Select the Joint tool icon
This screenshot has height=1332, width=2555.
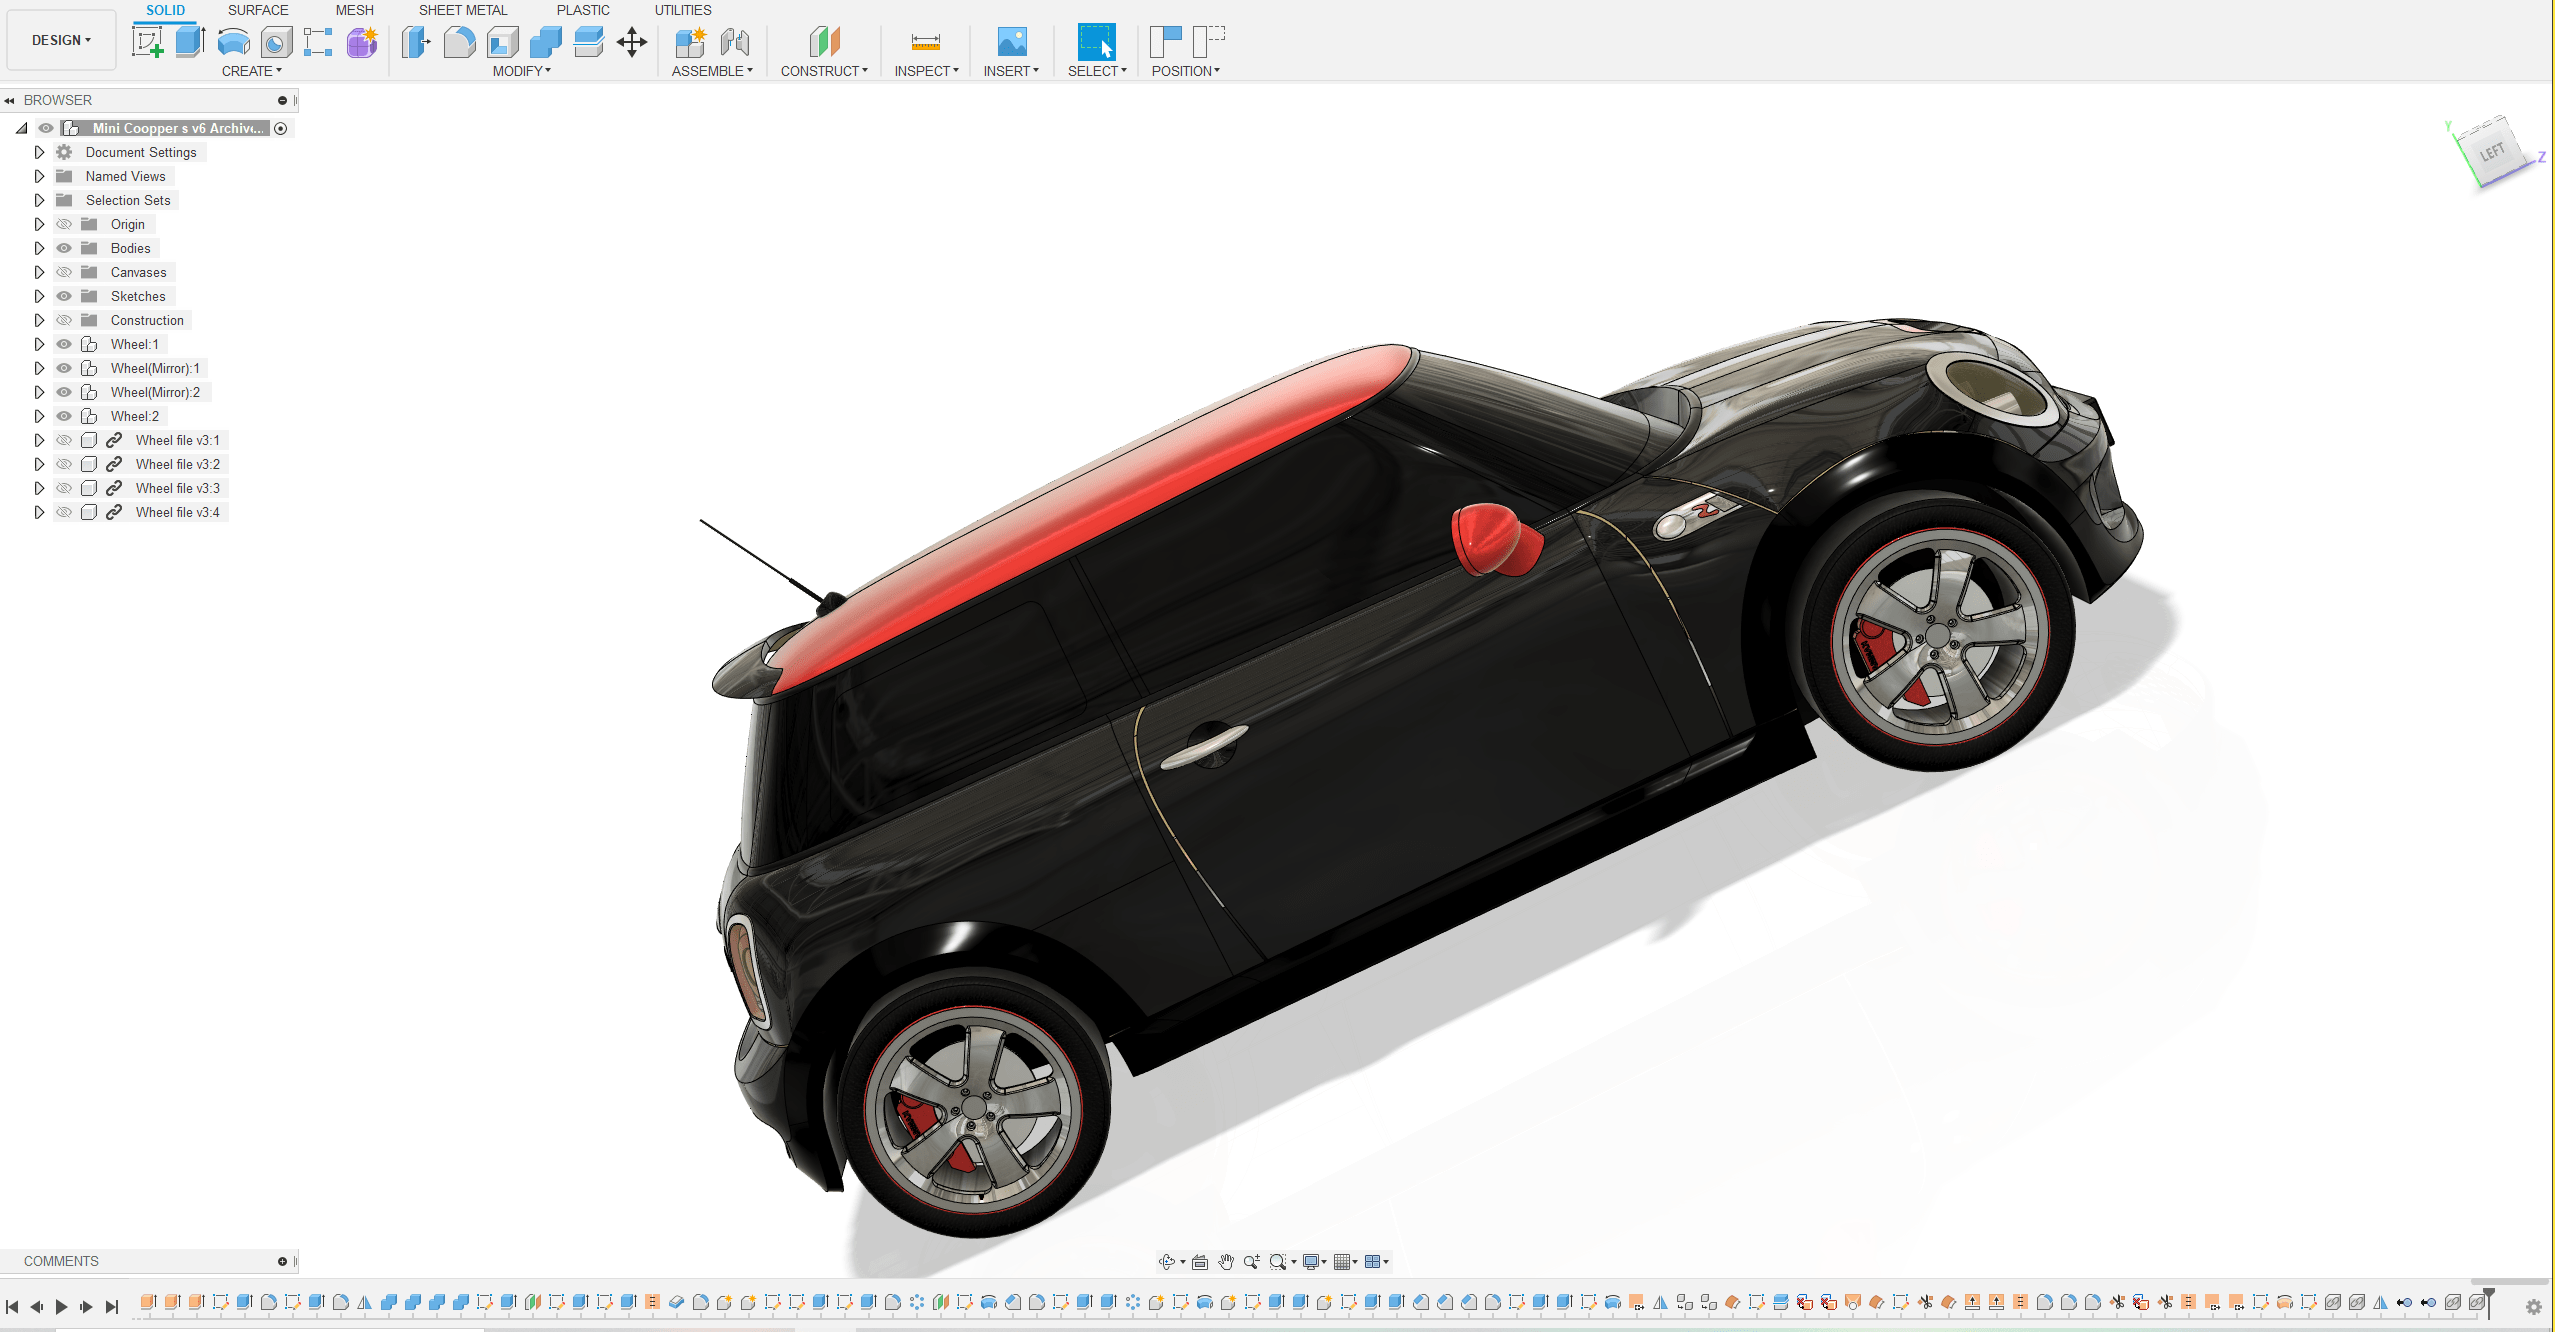pyautogui.click(x=735, y=42)
